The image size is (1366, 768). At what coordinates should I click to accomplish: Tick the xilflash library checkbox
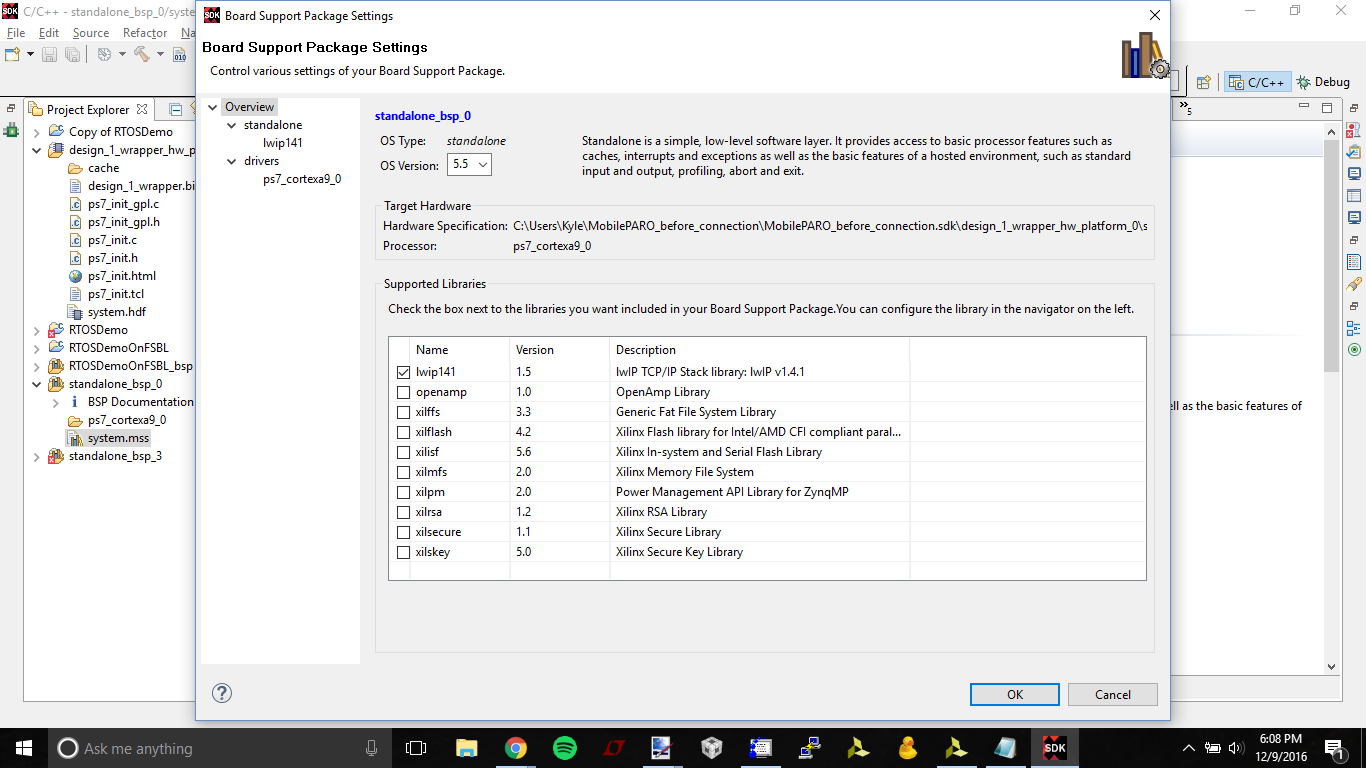404,432
